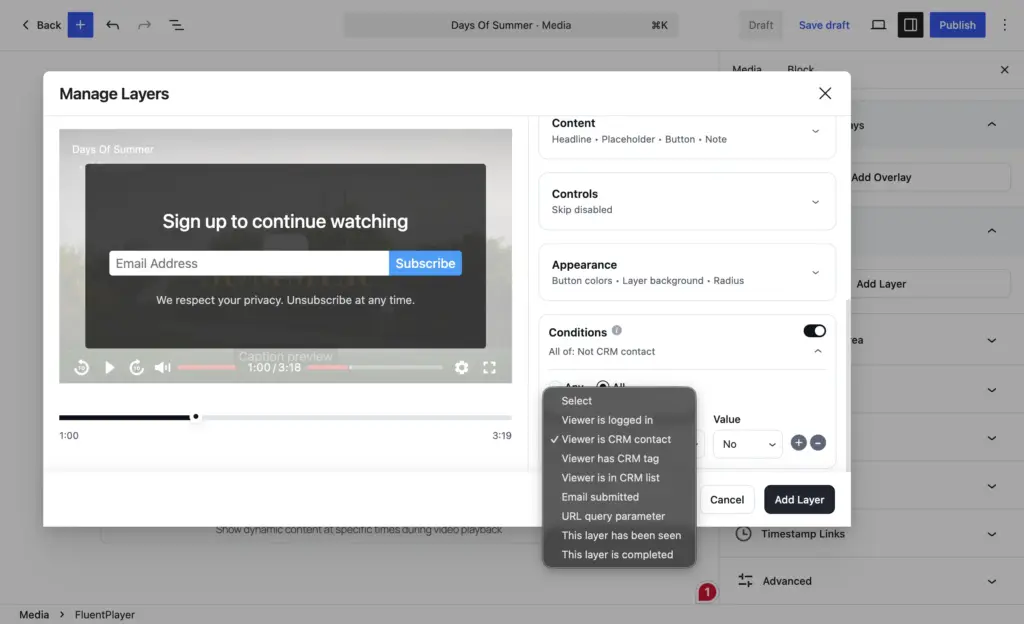The image size is (1024, 624).
Task: Toggle the Conditions switch off
Action: coord(814,331)
